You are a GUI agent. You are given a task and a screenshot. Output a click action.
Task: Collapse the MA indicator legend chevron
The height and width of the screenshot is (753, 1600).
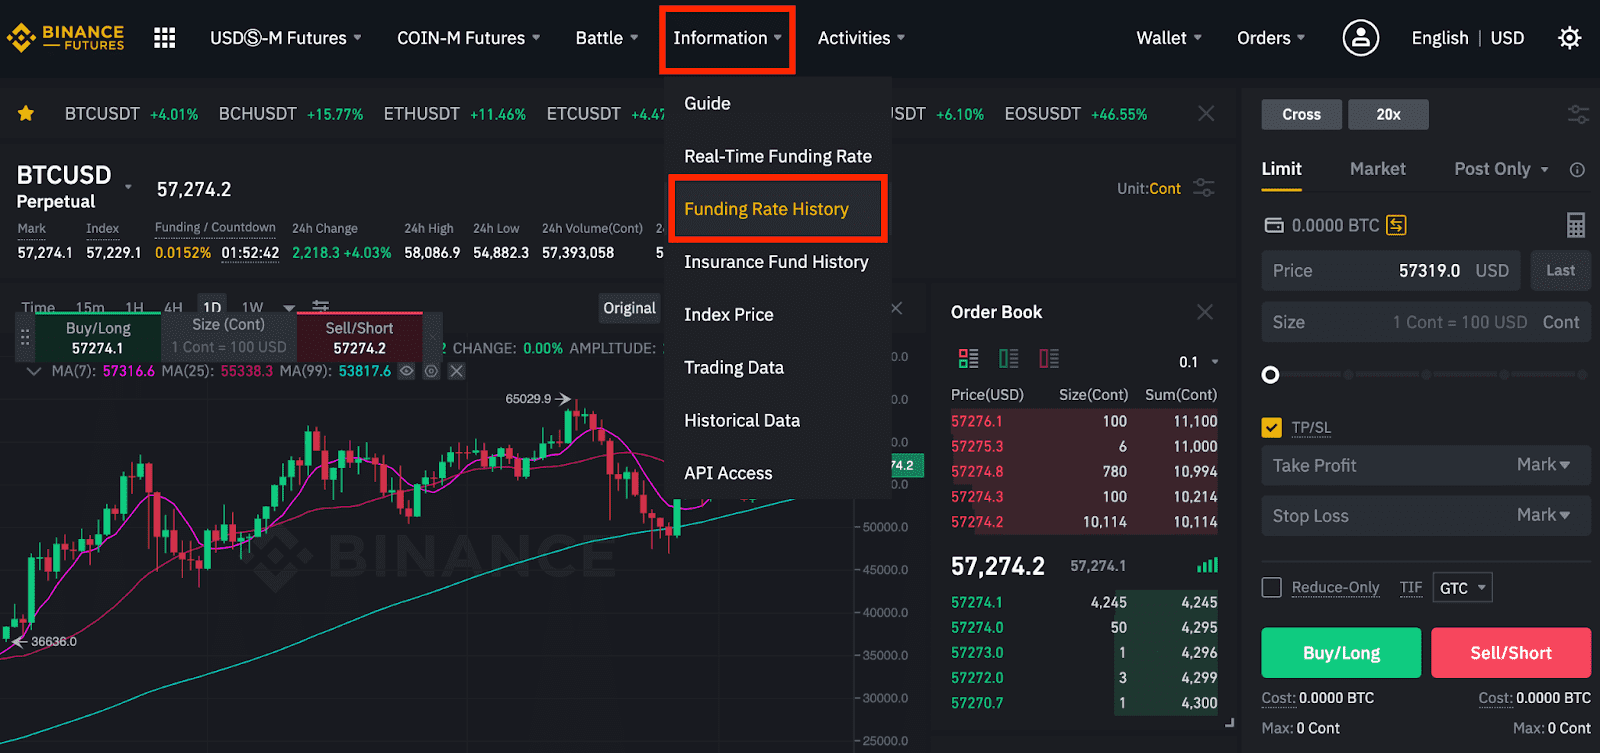tap(34, 371)
